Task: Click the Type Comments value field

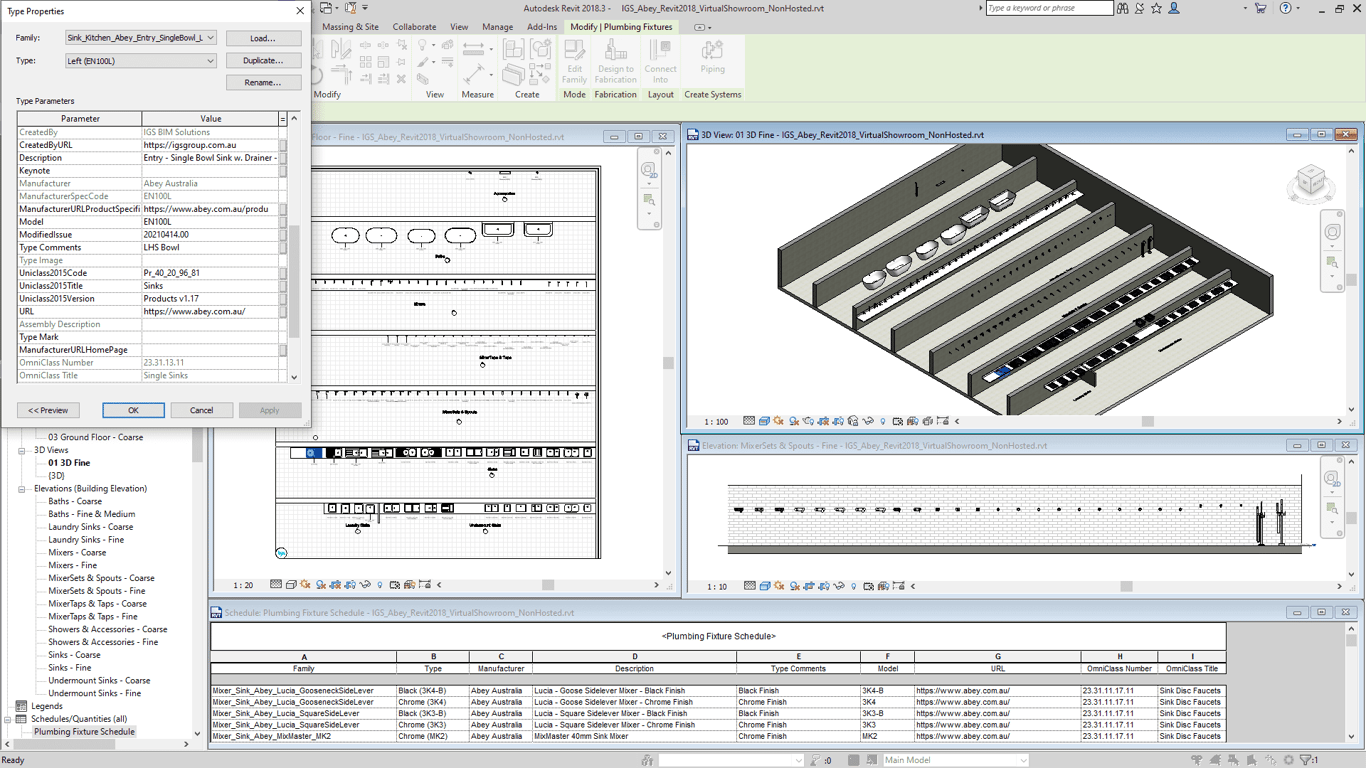Action: [x=210, y=248]
